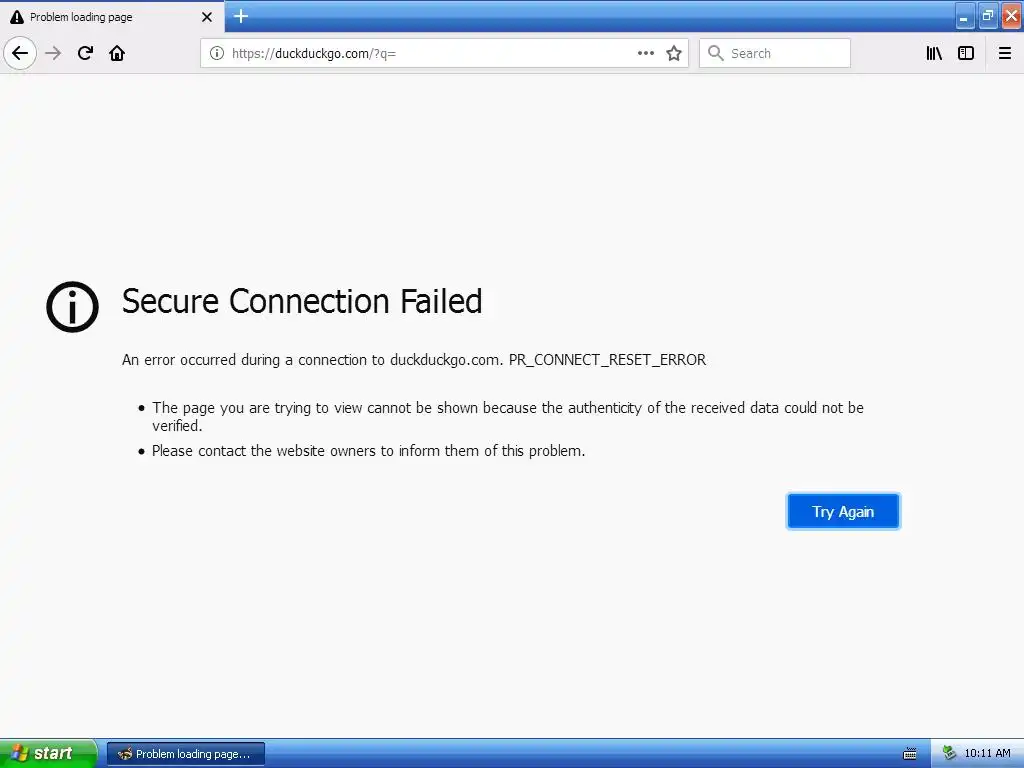Screen dimensions: 1024x768
Task: Go to the Home page
Action: click(x=117, y=53)
